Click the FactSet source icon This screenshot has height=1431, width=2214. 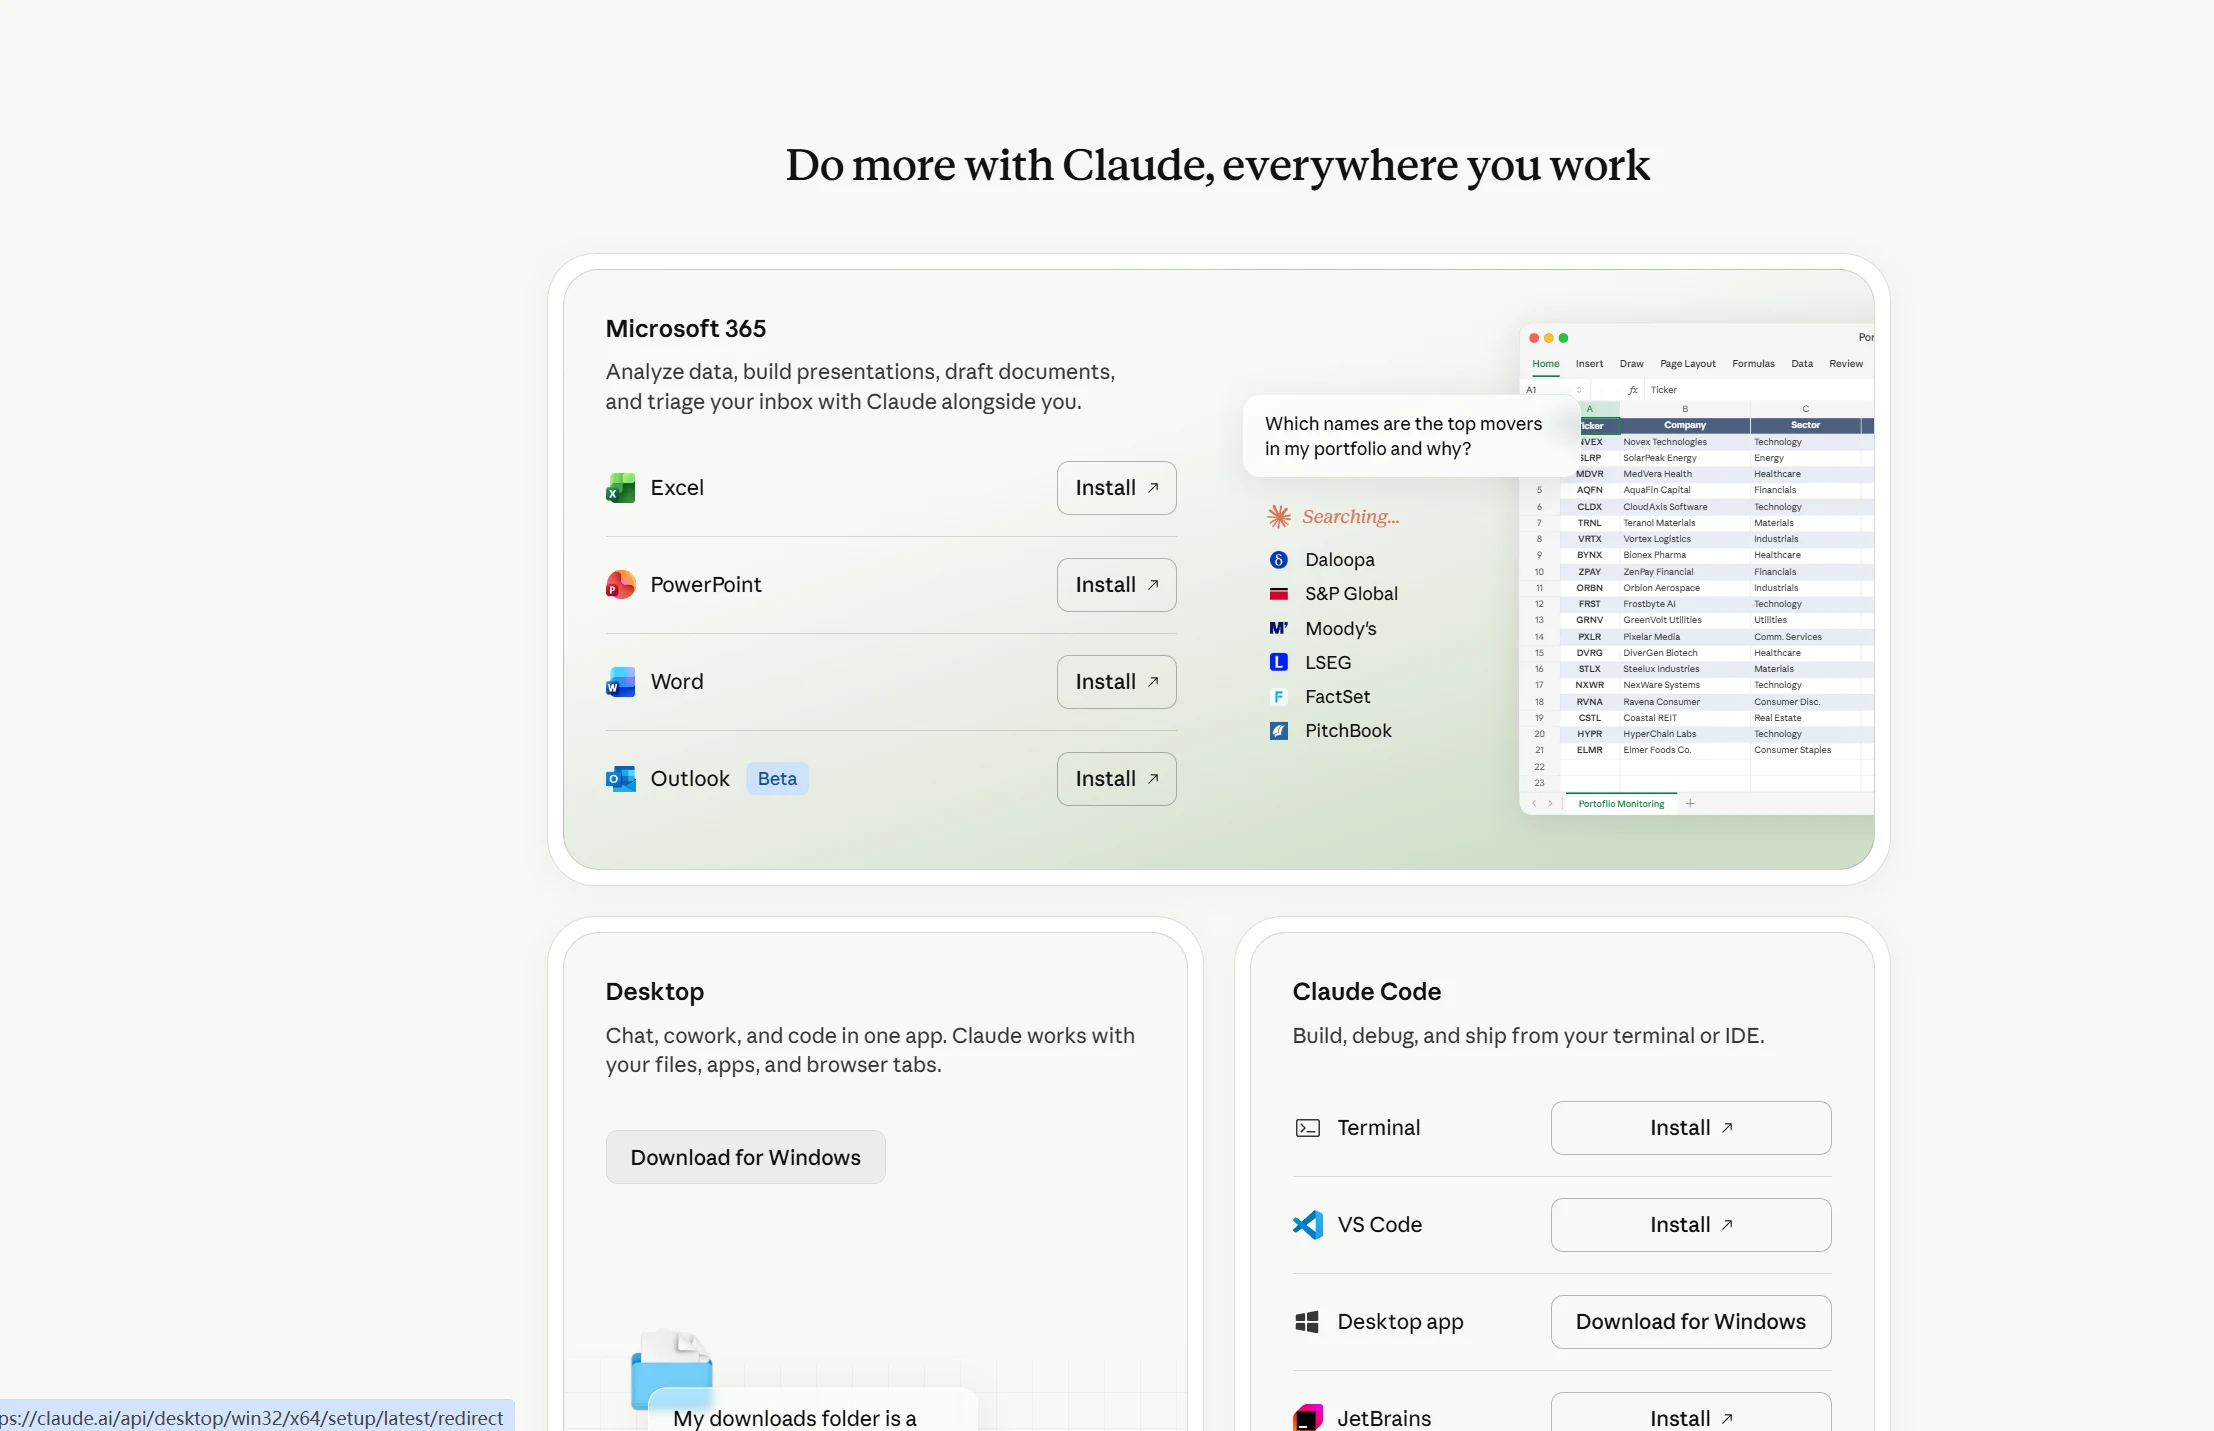tap(1278, 697)
